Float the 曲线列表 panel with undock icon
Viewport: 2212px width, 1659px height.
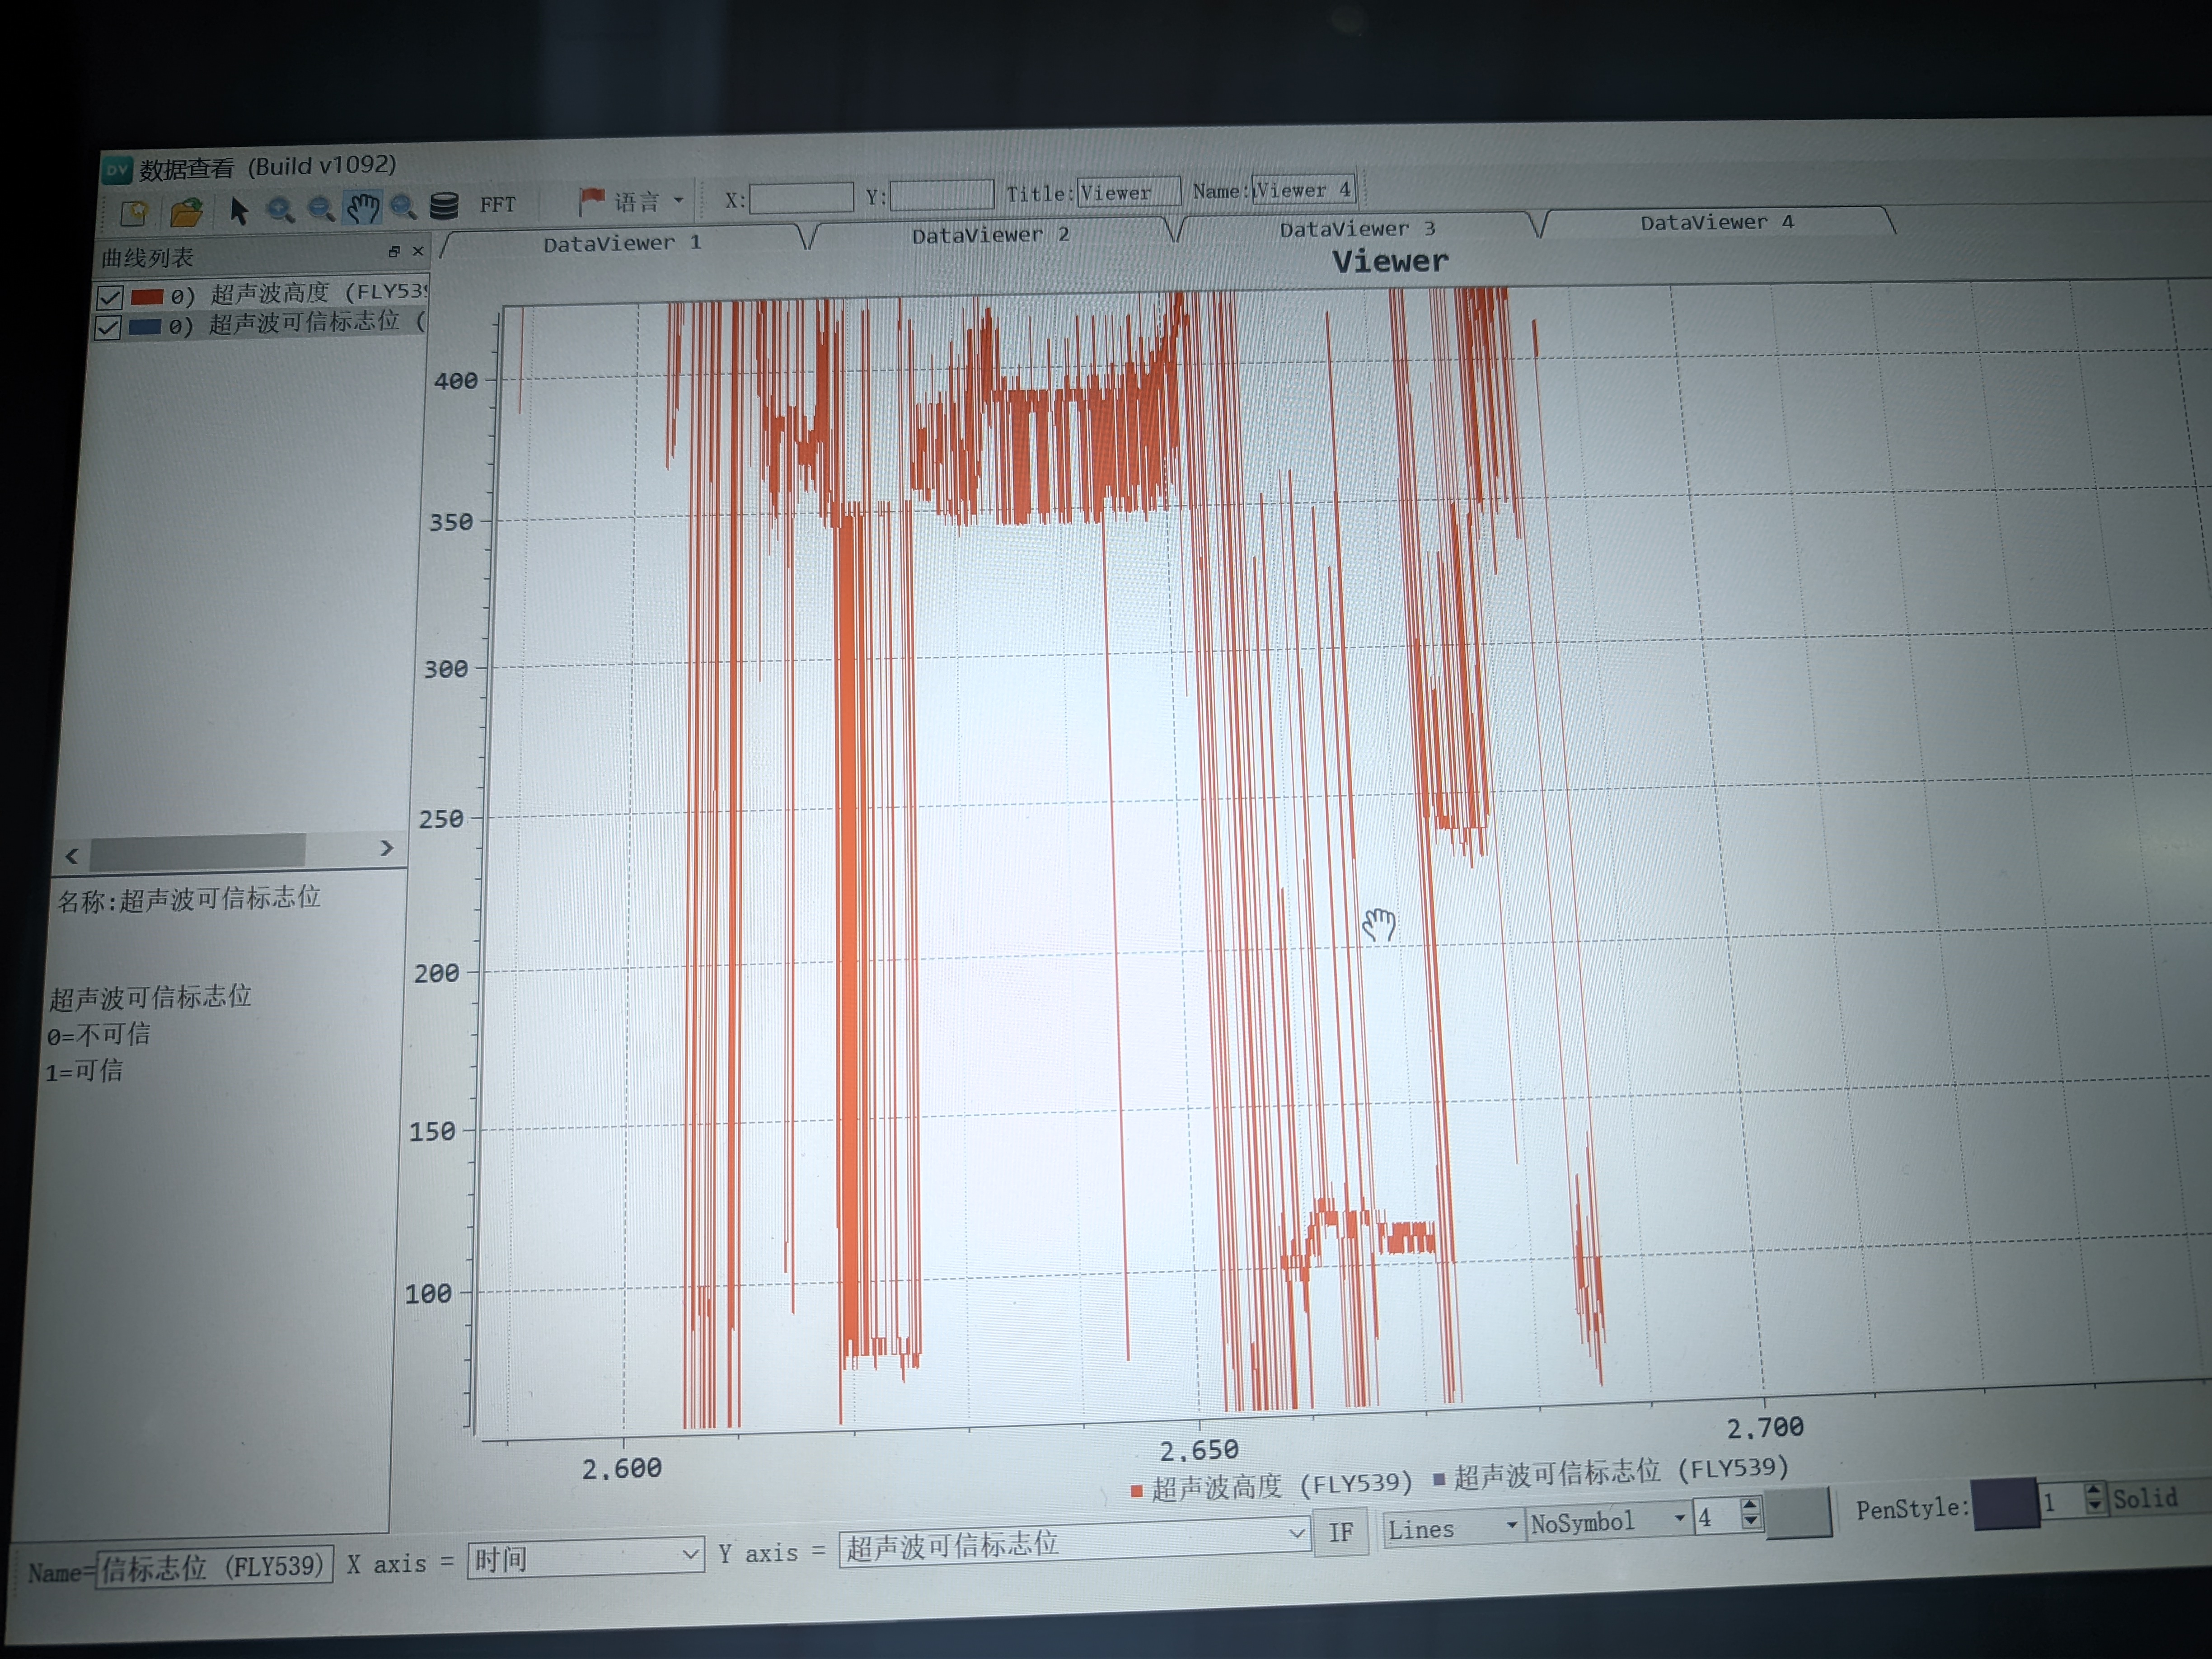click(x=394, y=252)
